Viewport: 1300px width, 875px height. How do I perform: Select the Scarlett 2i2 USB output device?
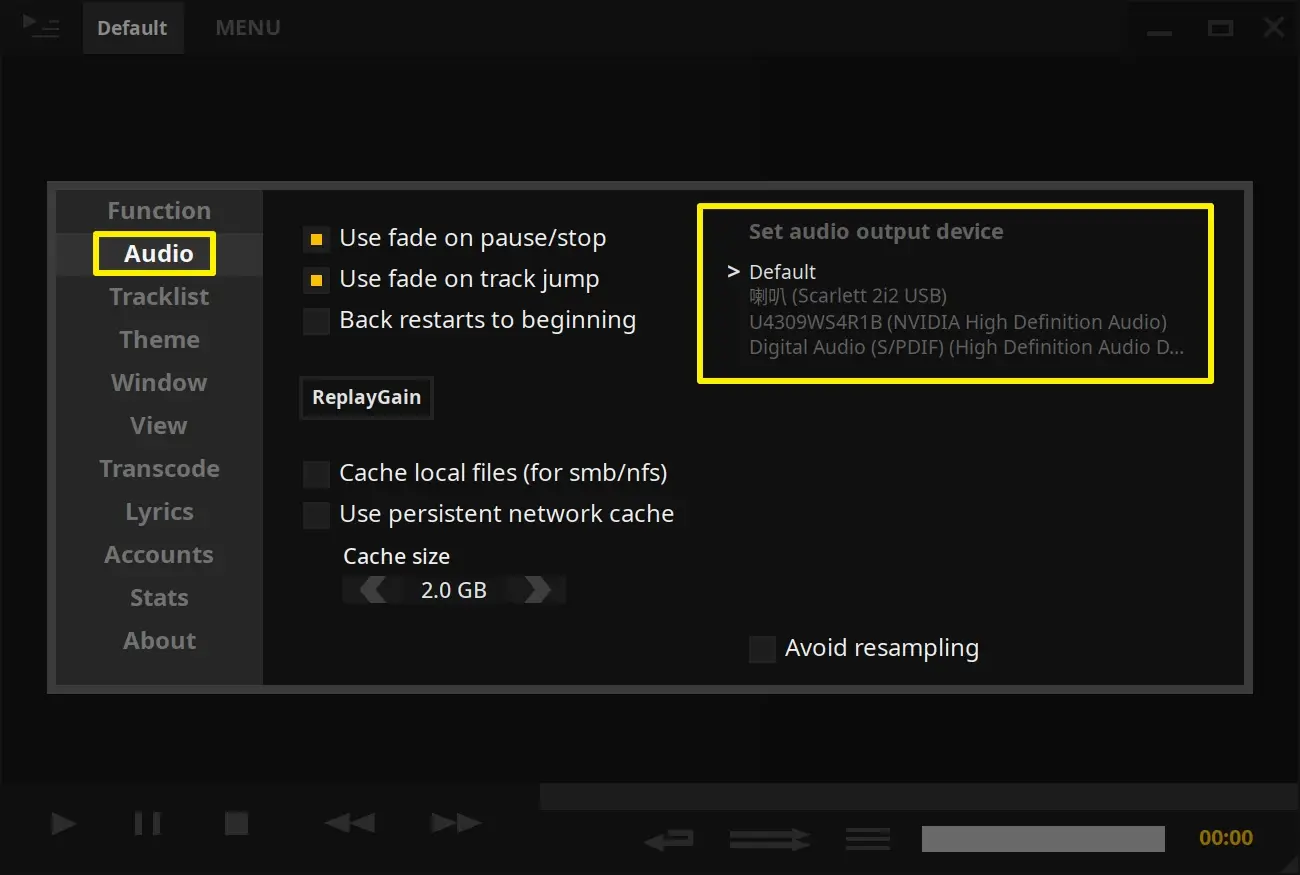[x=848, y=296]
